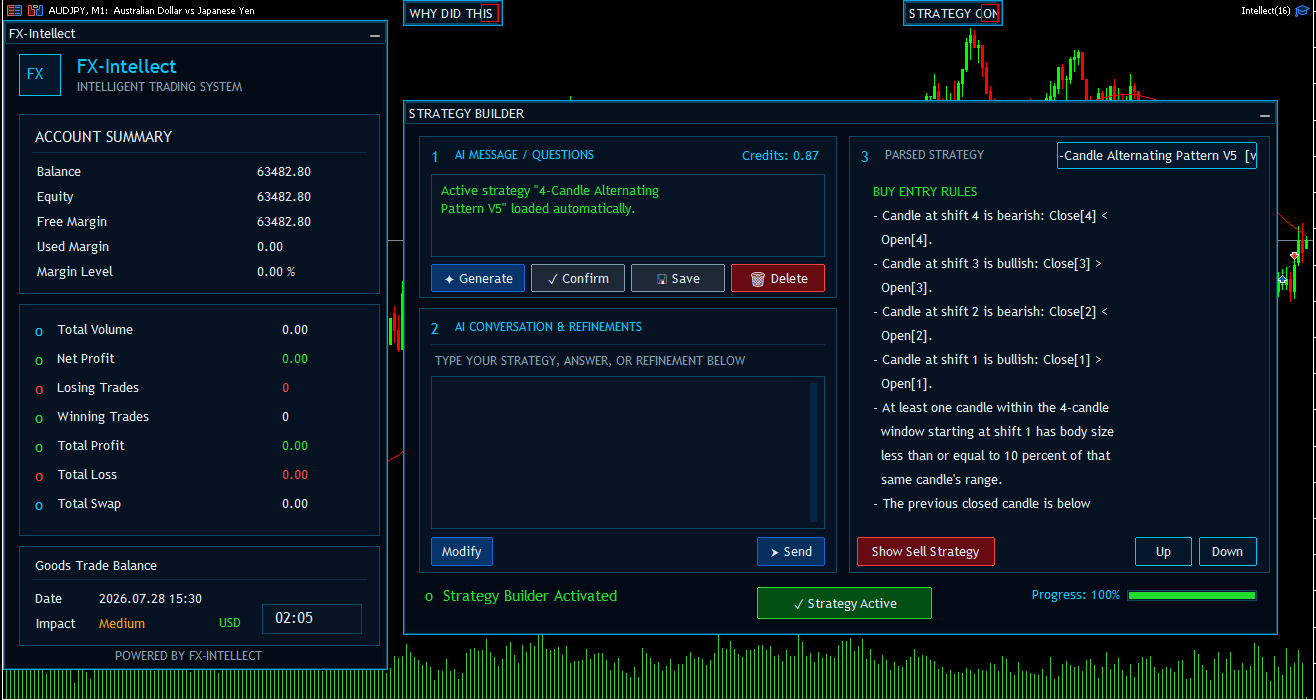Click Up to scroll parsed strategy

pyautogui.click(x=1163, y=551)
